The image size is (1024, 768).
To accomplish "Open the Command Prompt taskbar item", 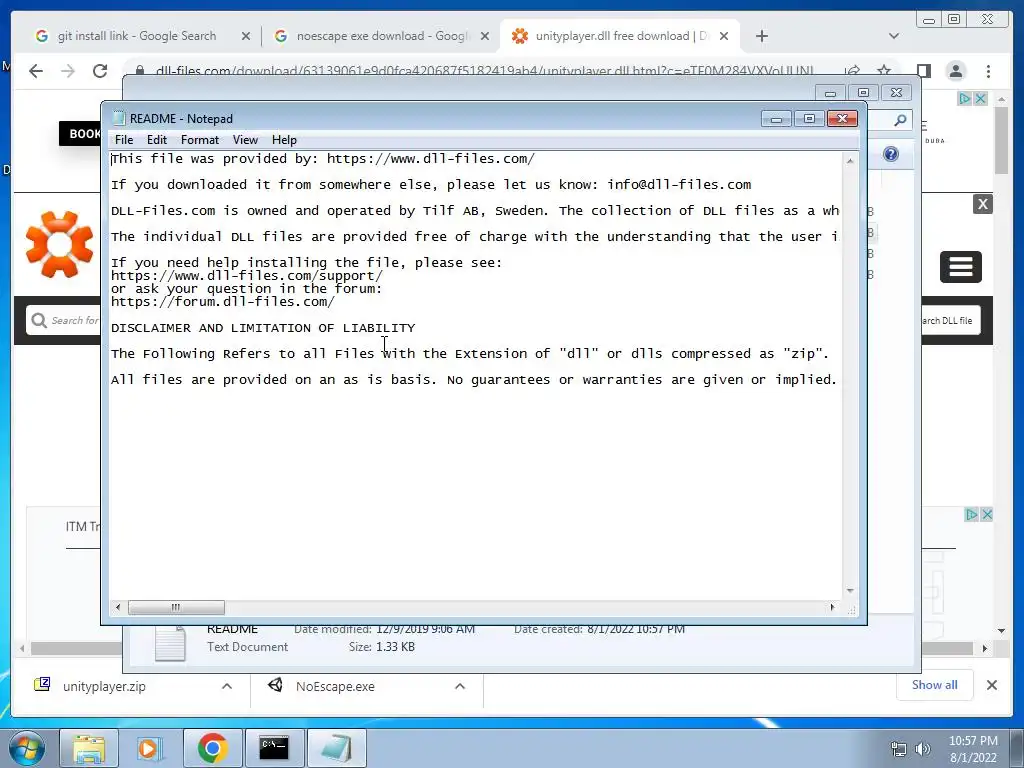I will tap(274, 748).
